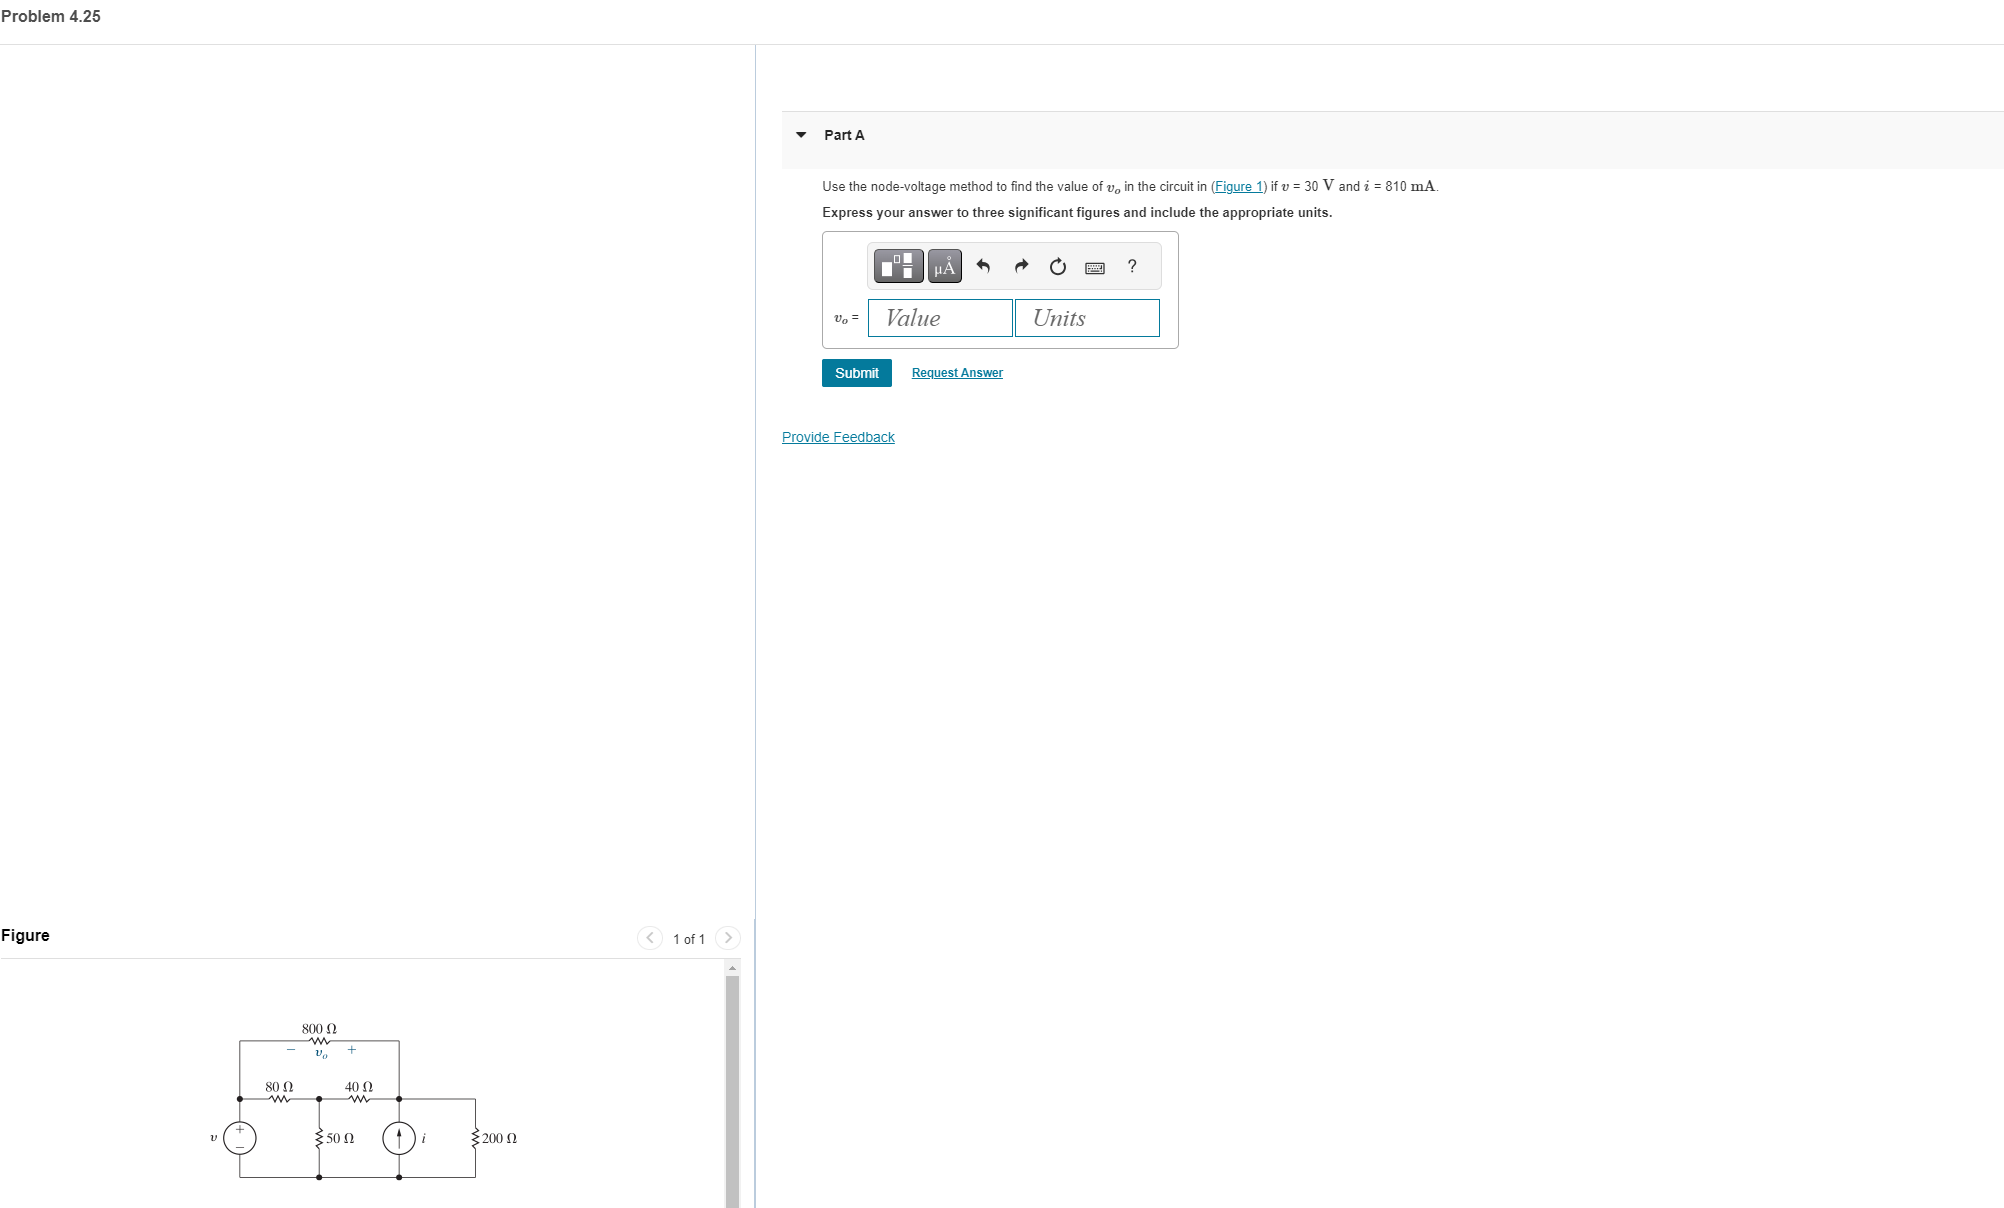This screenshot has width=2004, height=1208.
Task: Open the Figure 1 link
Action: pyautogui.click(x=1238, y=187)
